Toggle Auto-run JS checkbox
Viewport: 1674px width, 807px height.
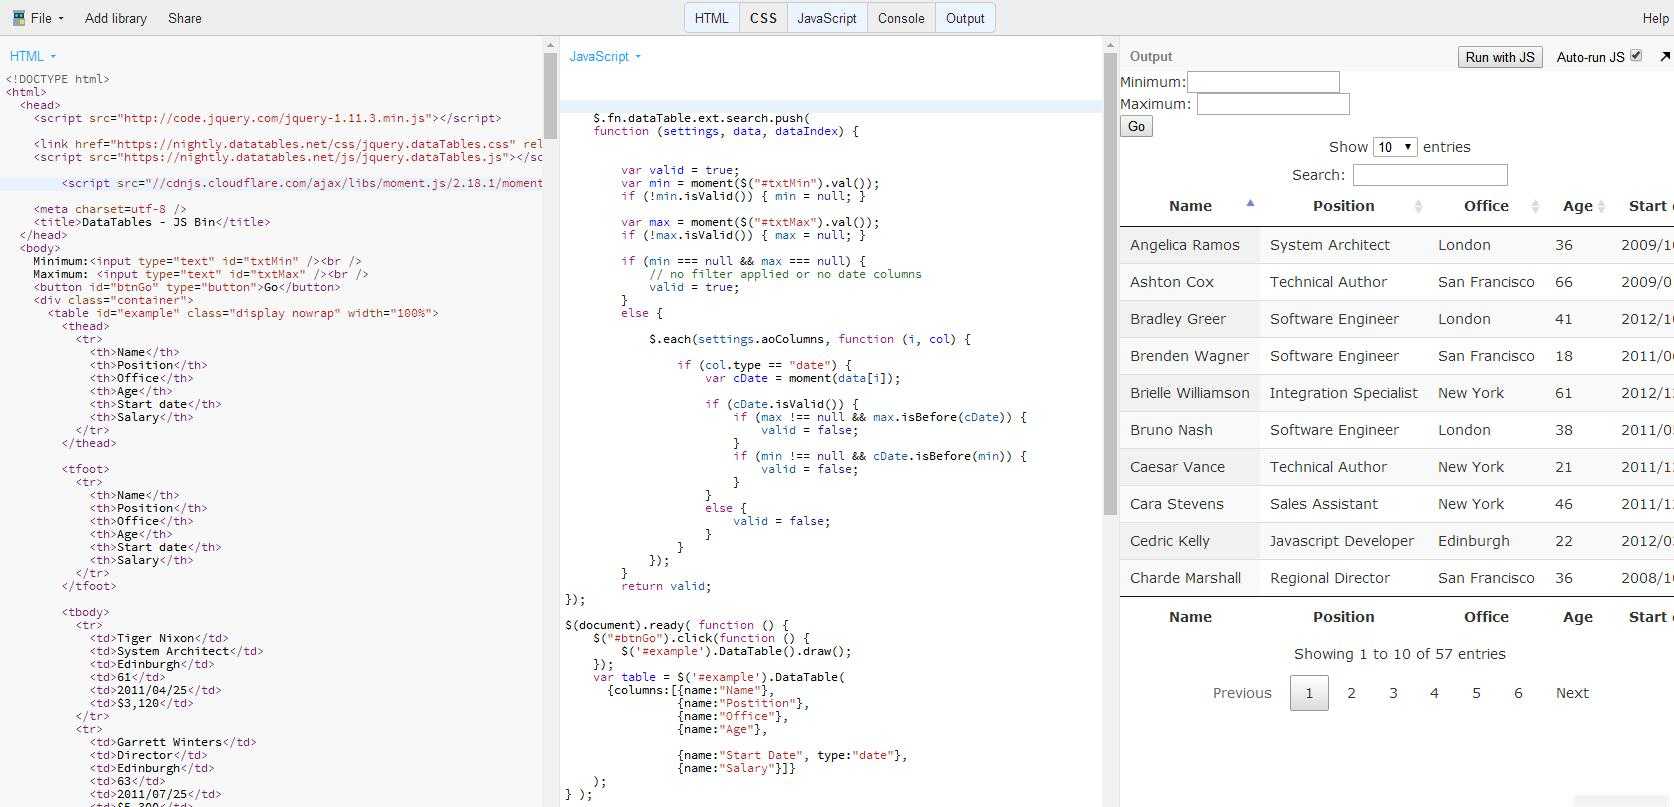tap(1636, 56)
